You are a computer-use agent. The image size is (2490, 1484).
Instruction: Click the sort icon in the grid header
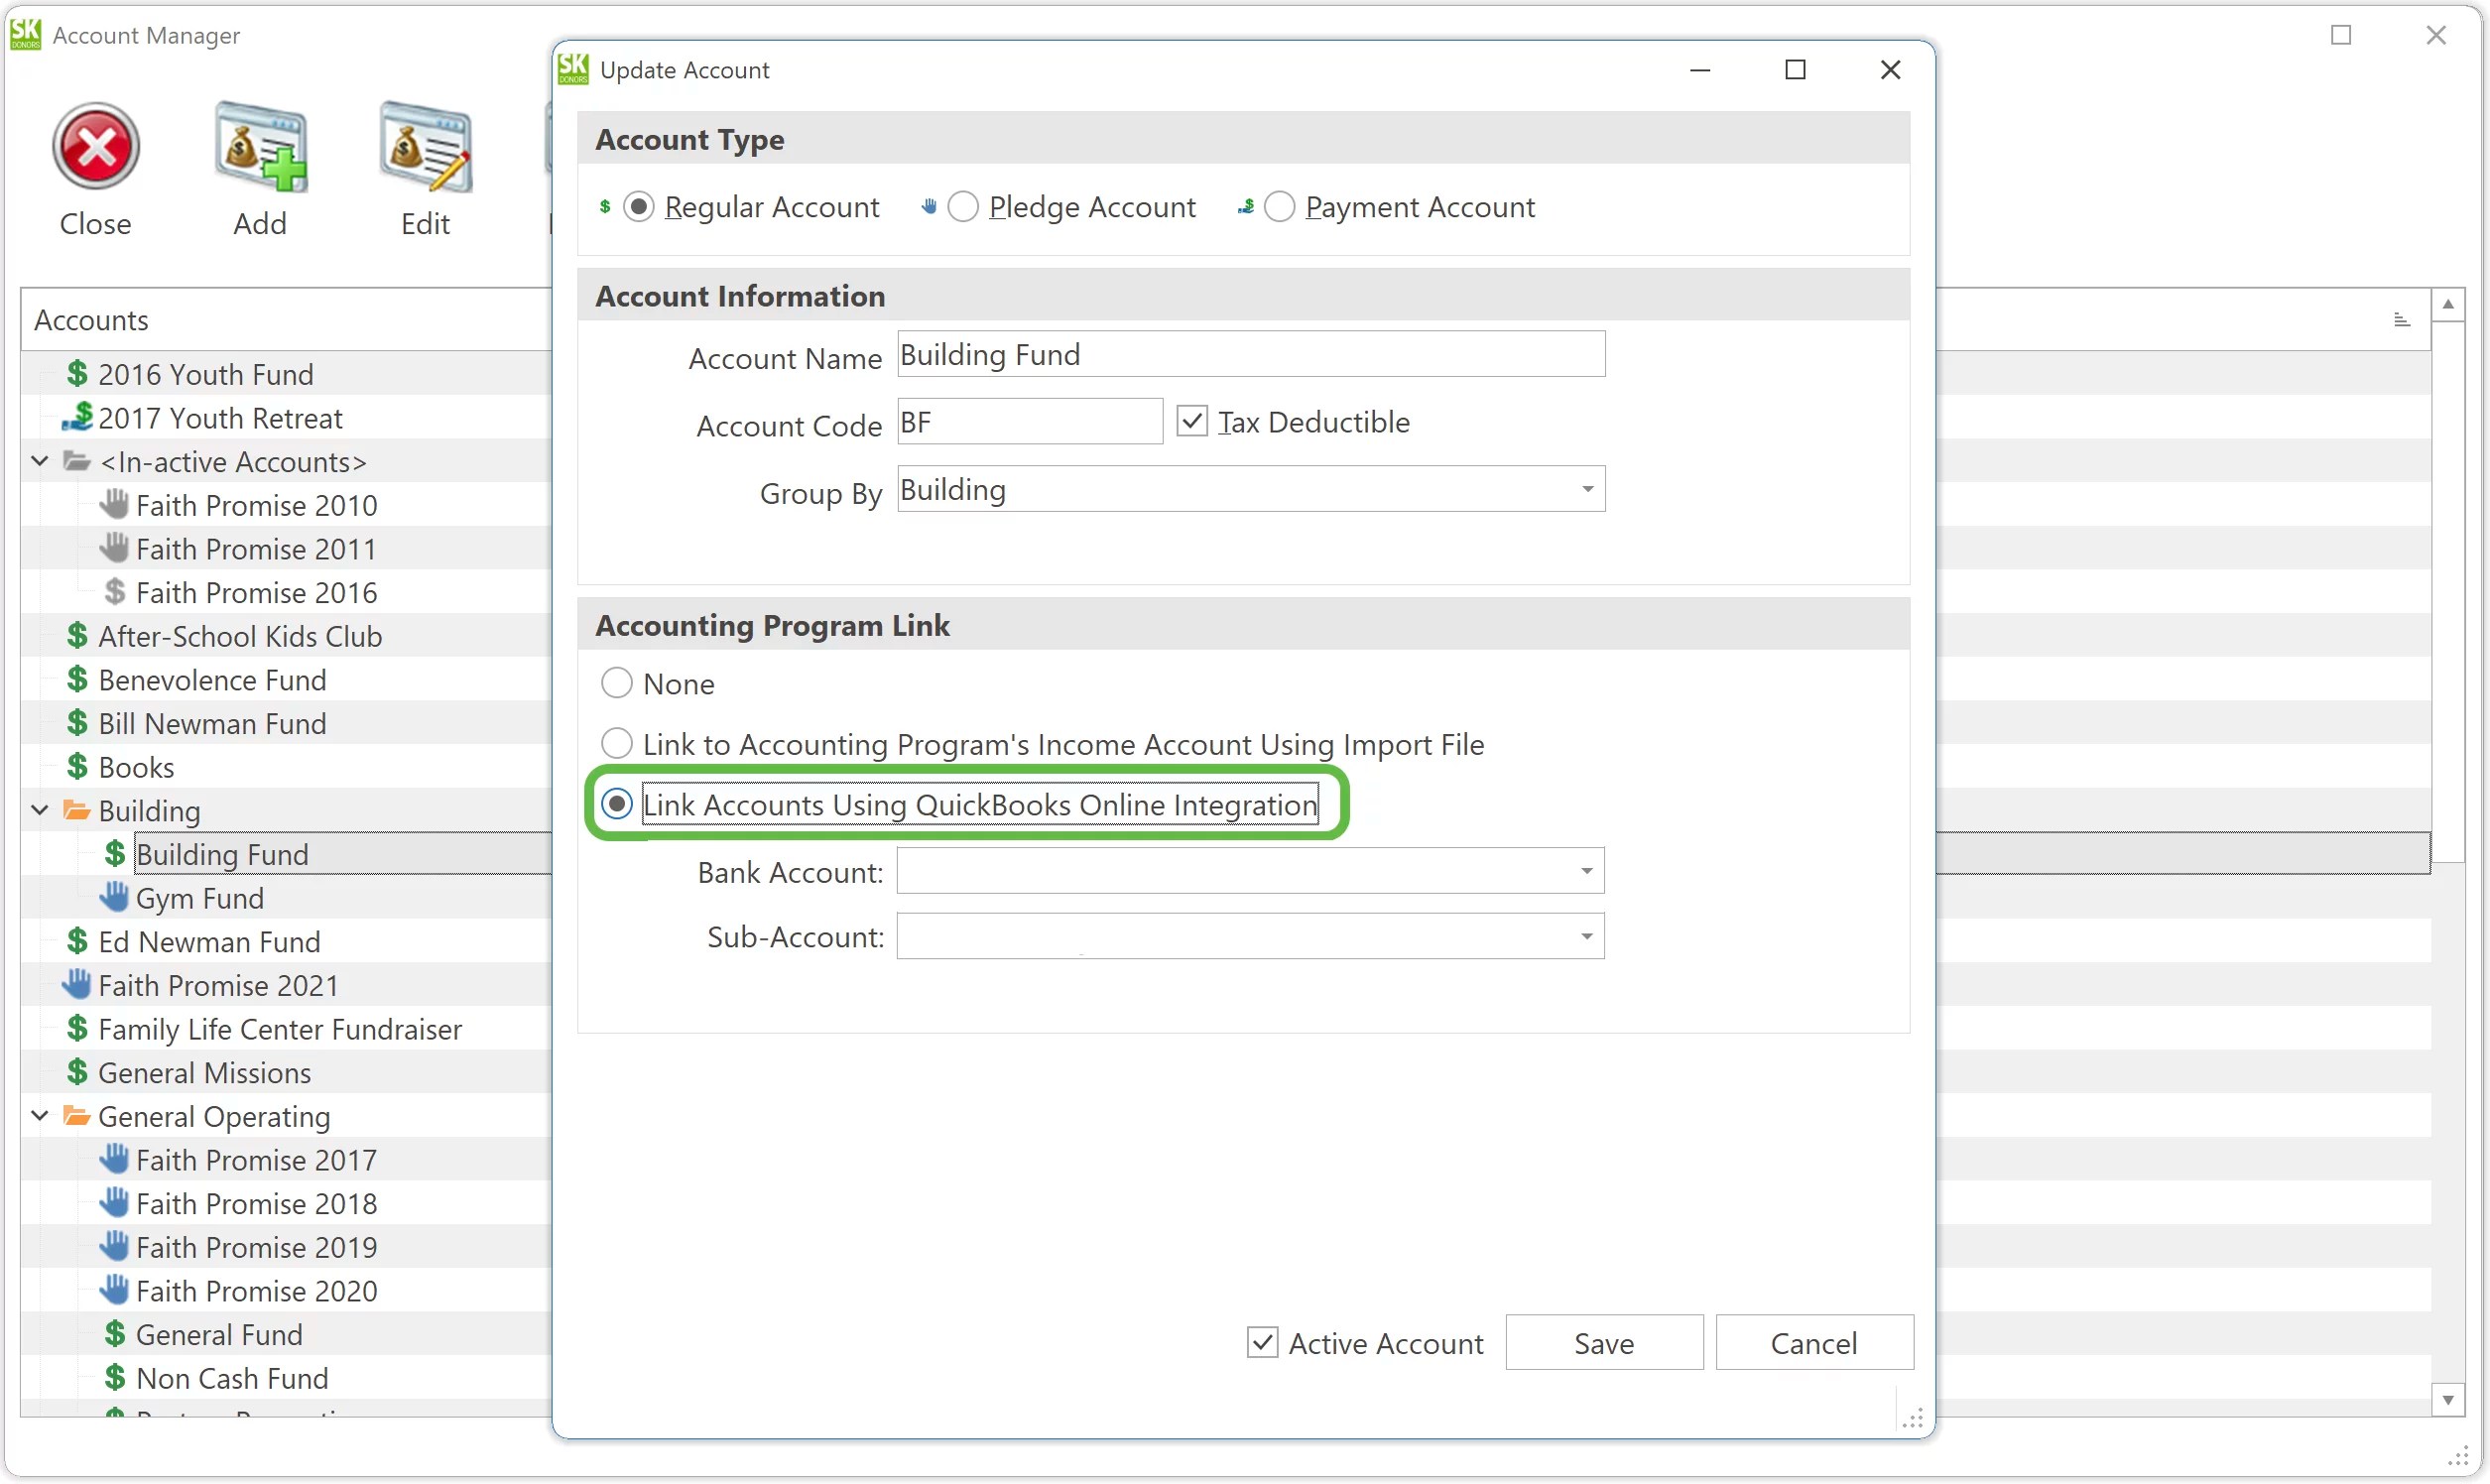point(2403,318)
